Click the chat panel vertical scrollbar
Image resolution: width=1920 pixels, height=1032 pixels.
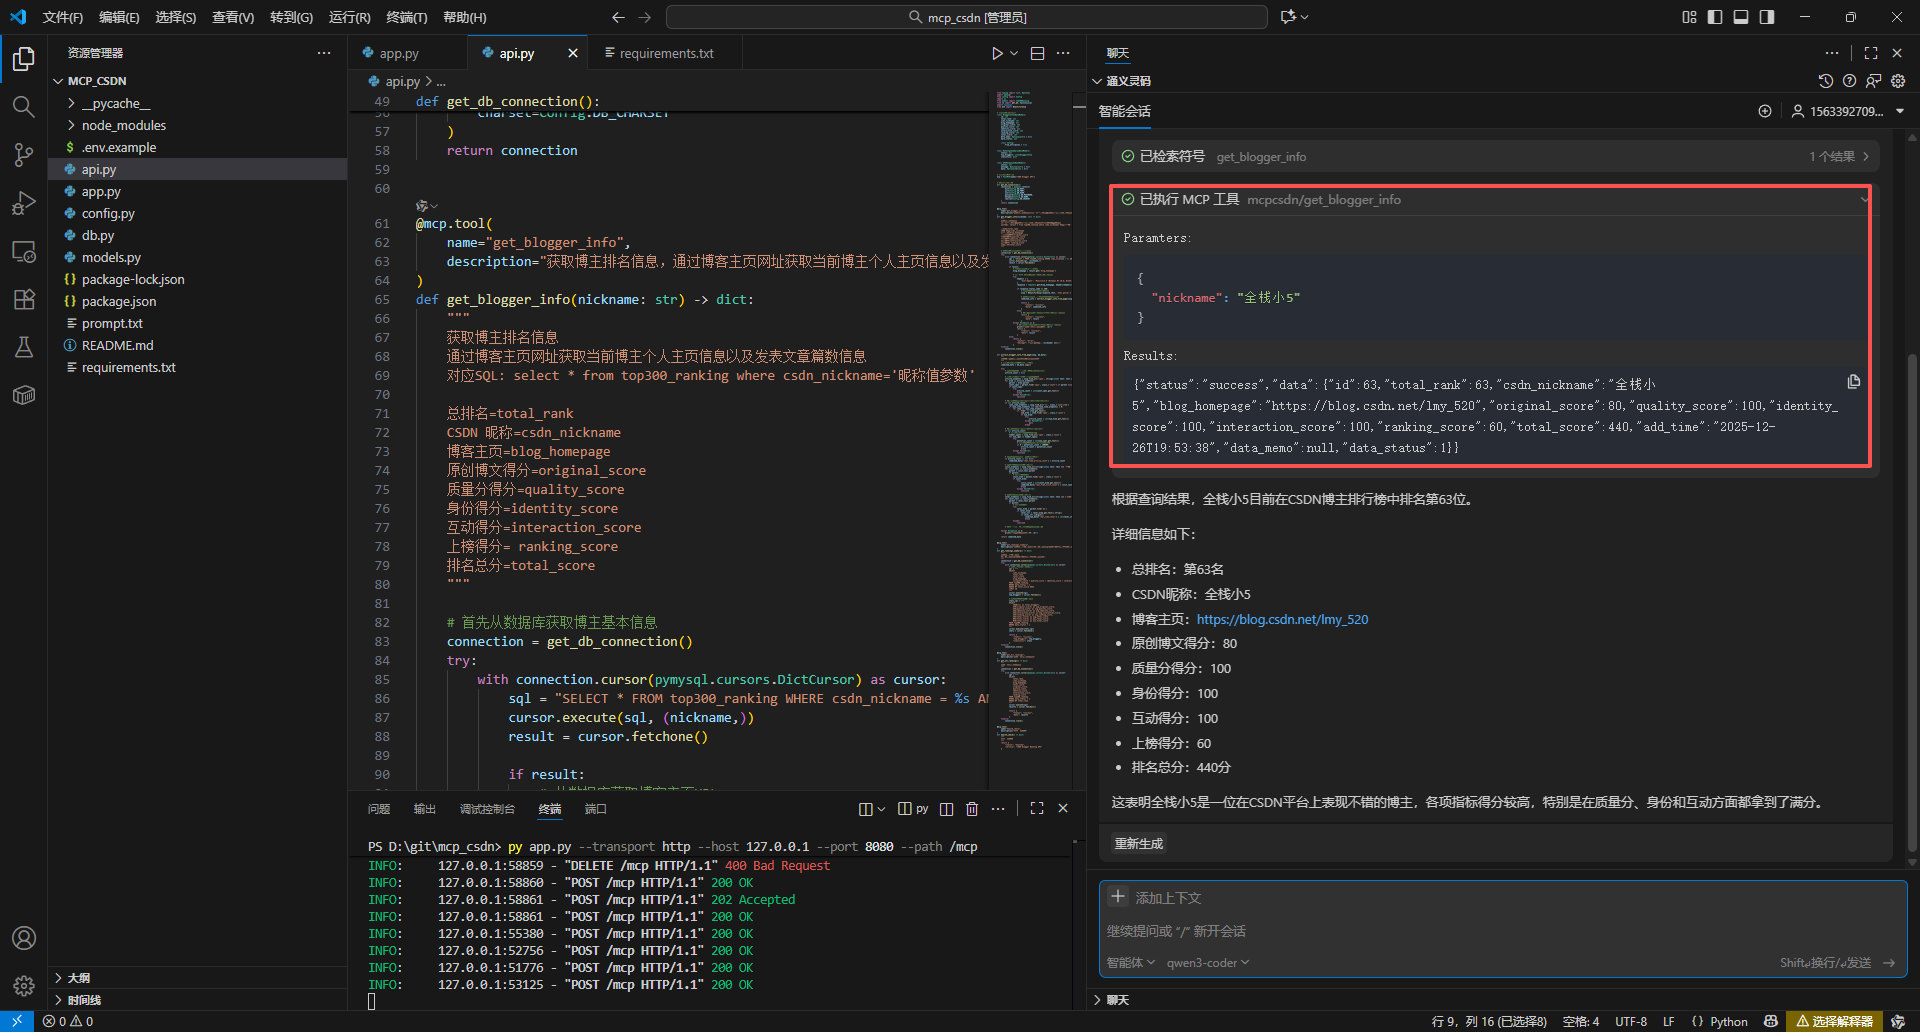point(1911,600)
